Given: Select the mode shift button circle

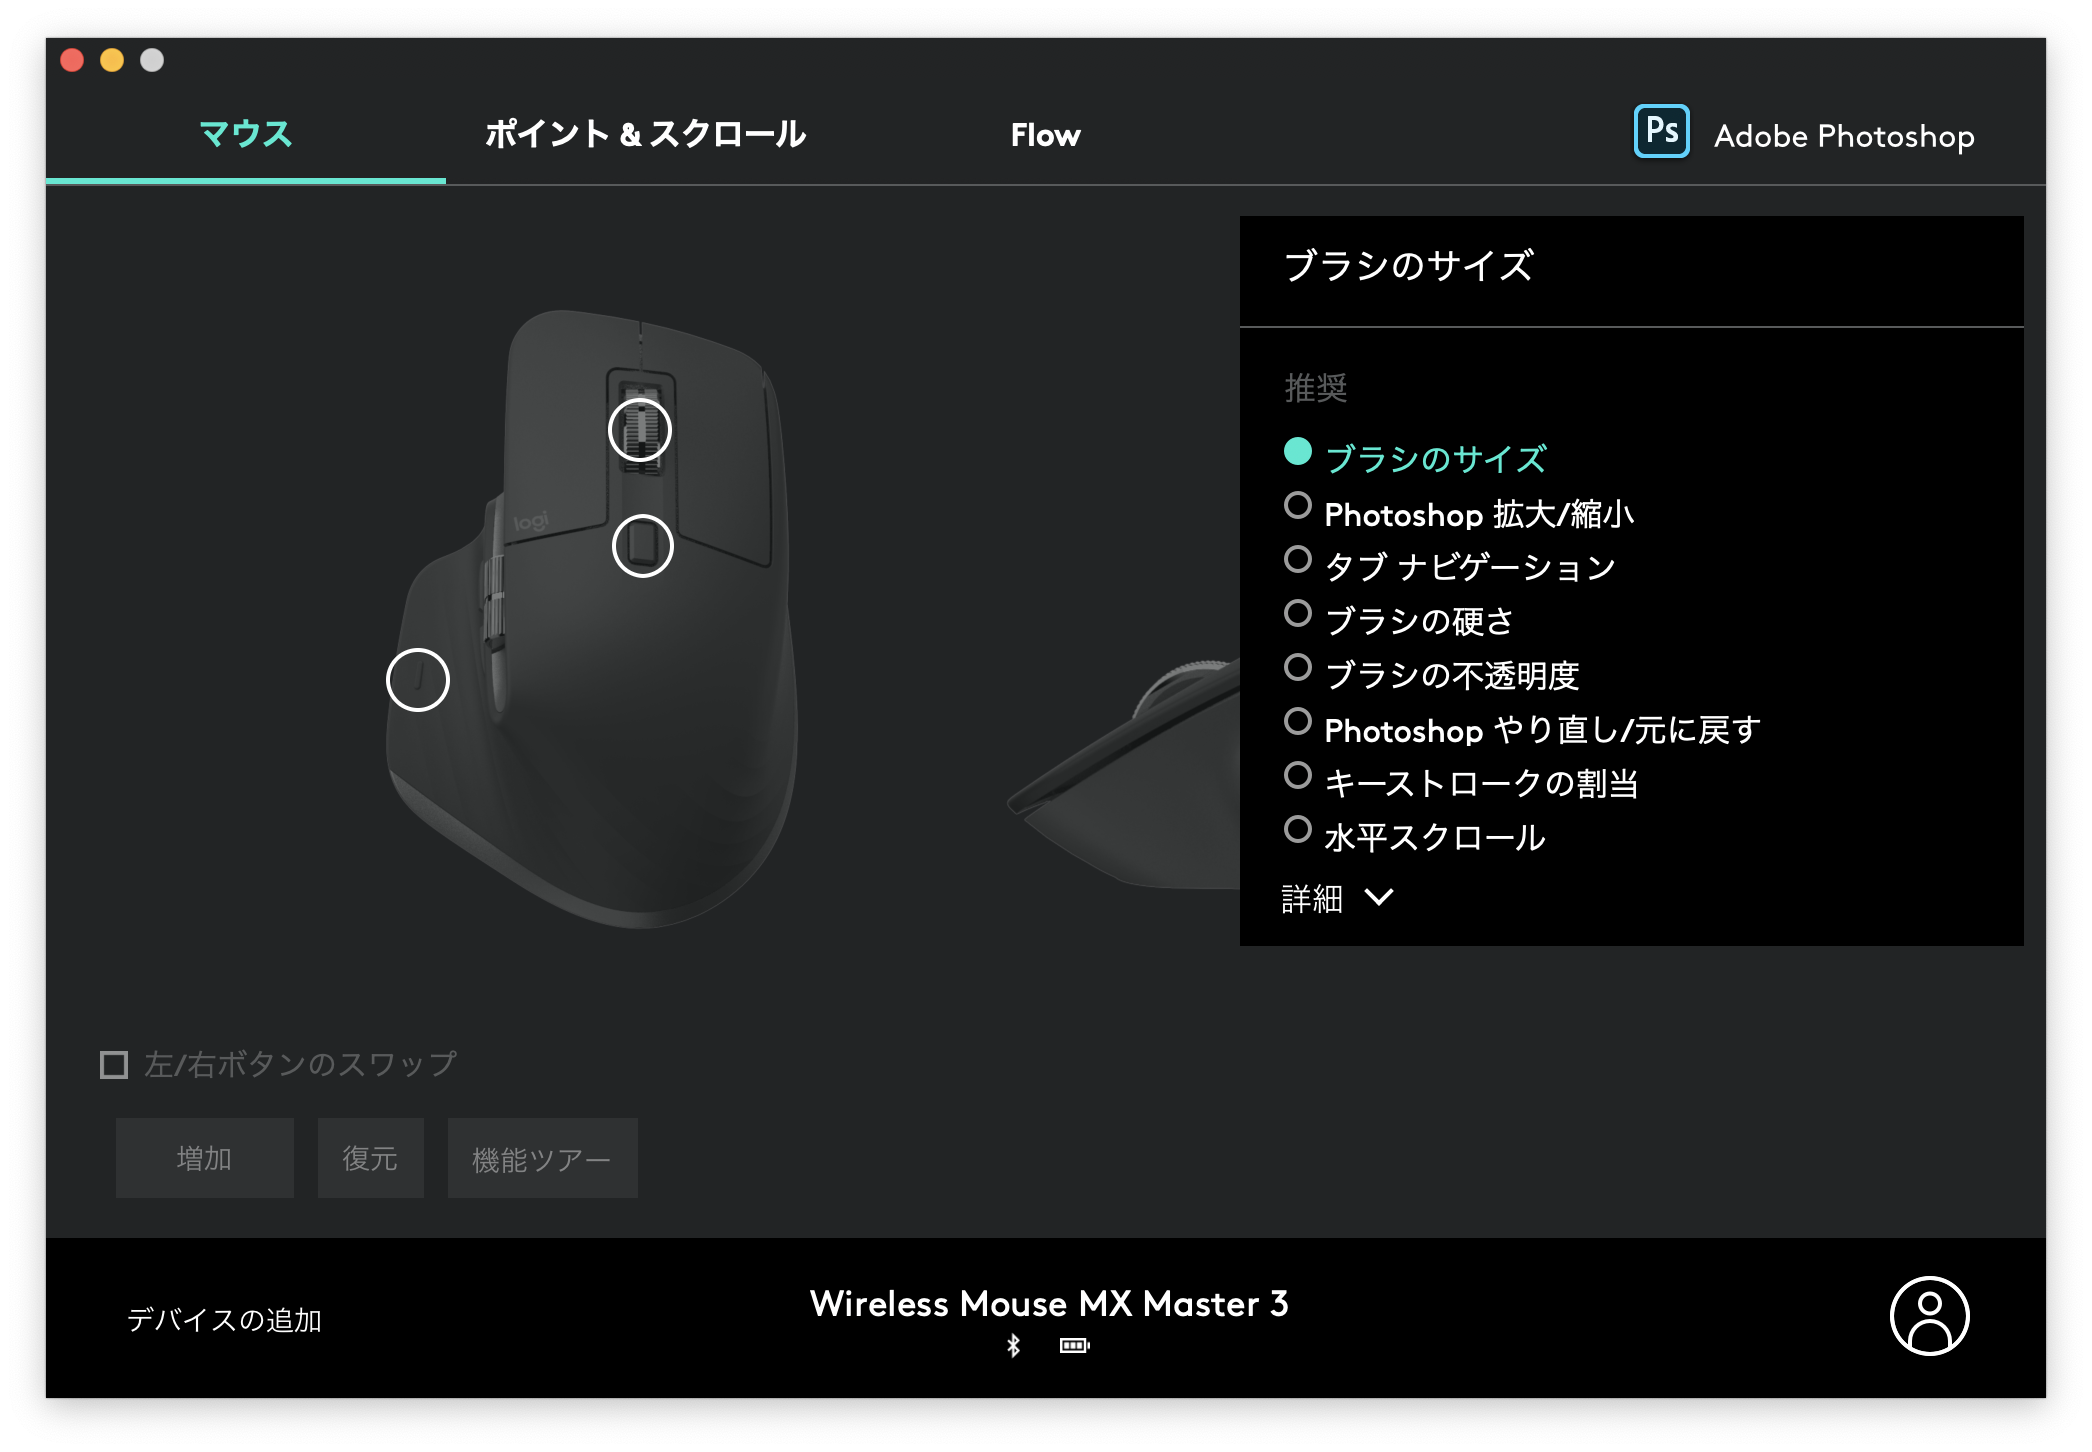Looking at the screenshot, I should click(x=642, y=546).
